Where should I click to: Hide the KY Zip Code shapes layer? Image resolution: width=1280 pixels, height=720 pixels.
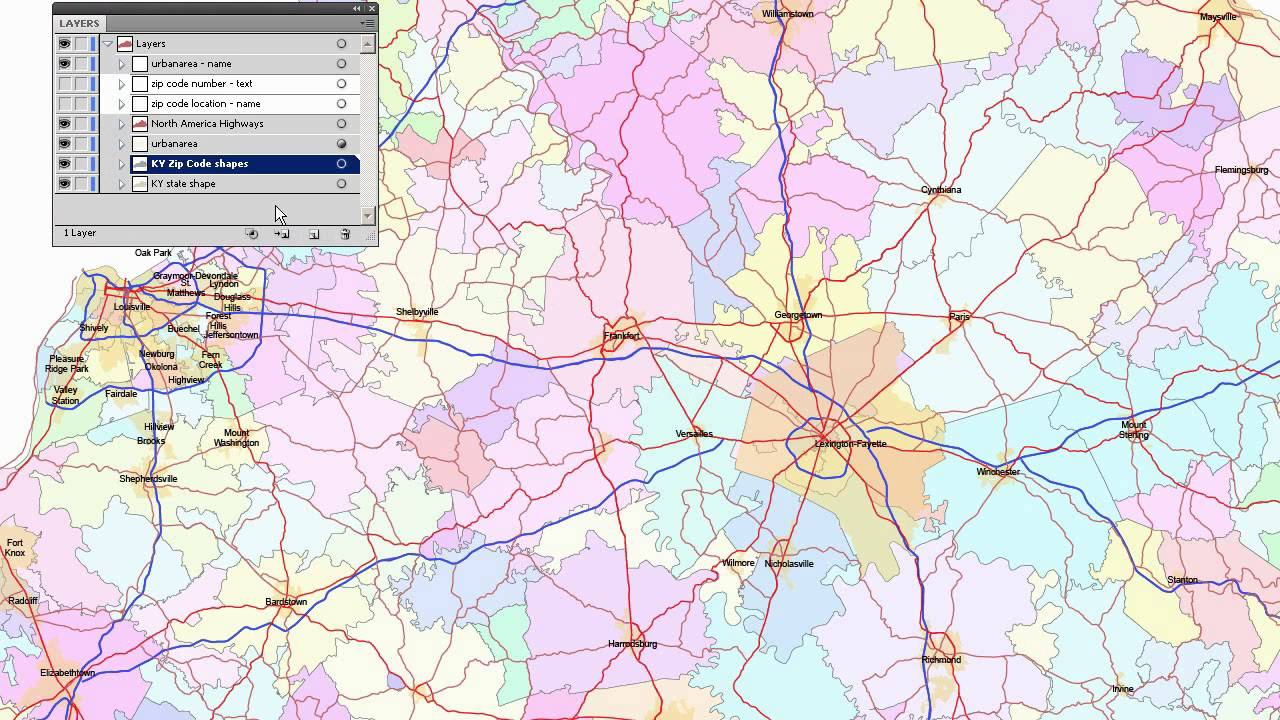(x=64, y=164)
